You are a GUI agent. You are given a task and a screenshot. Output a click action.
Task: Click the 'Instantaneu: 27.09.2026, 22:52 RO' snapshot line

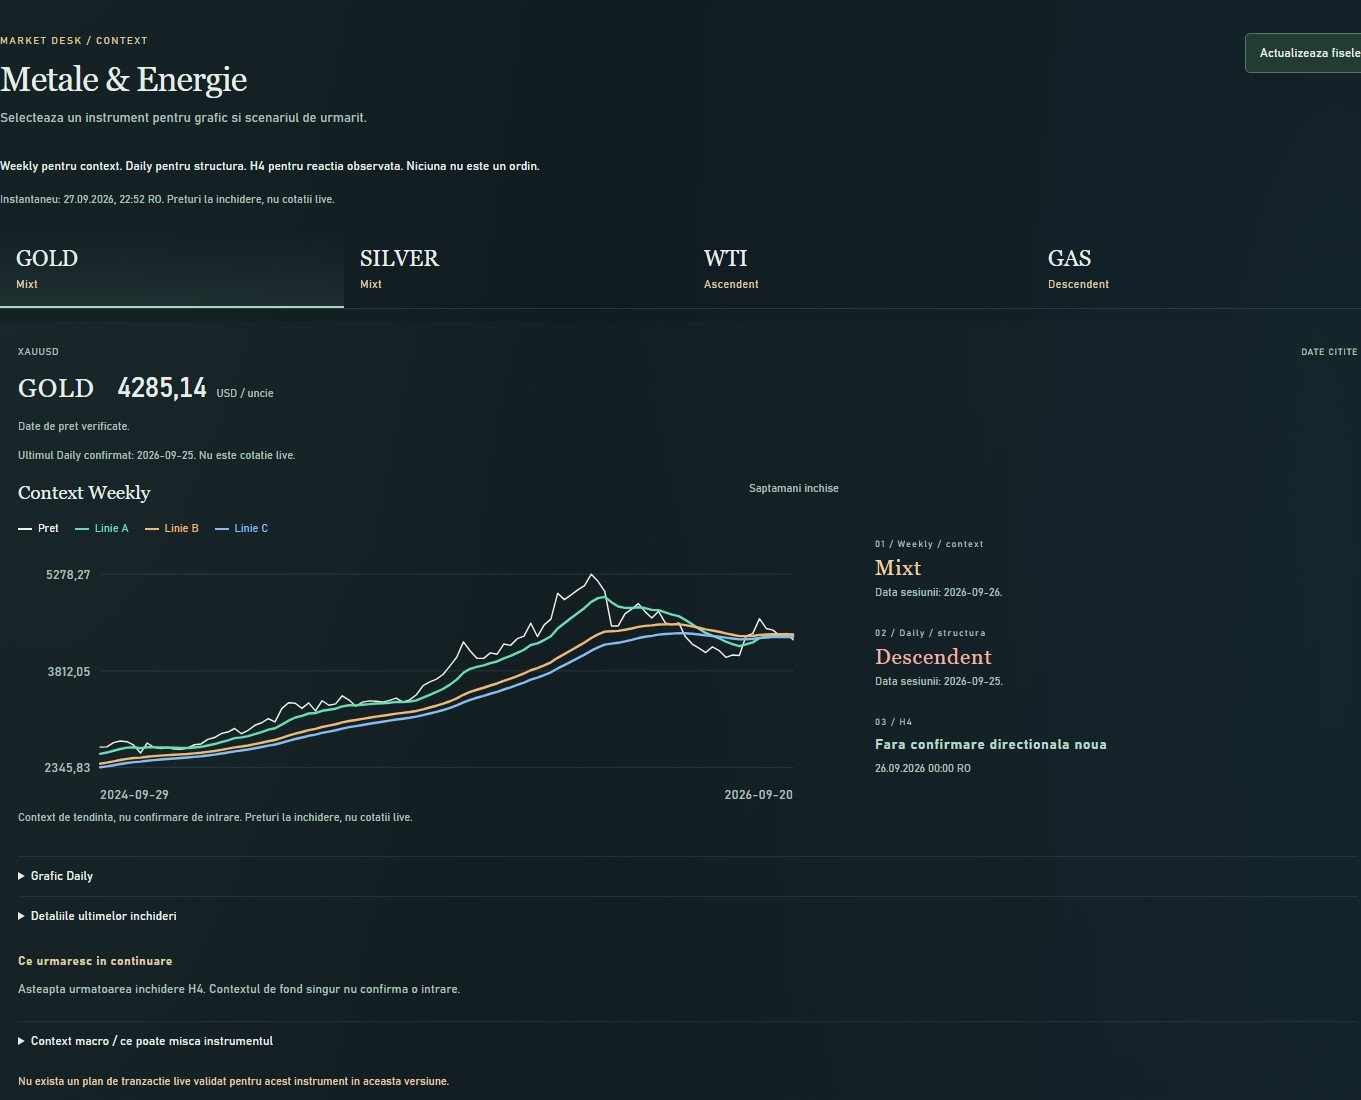click(167, 200)
